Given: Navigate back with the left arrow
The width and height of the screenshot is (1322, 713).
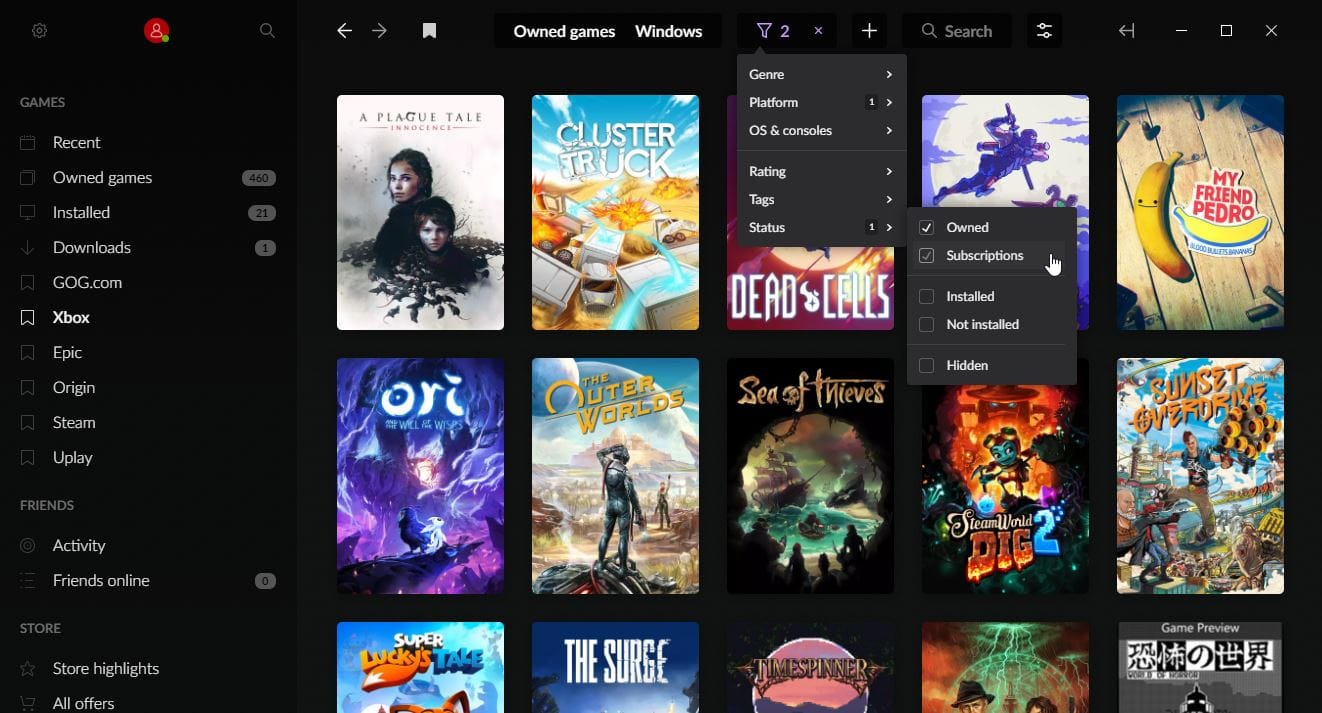Looking at the screenshot, I should pyautogui.click(x=344, y=30).
